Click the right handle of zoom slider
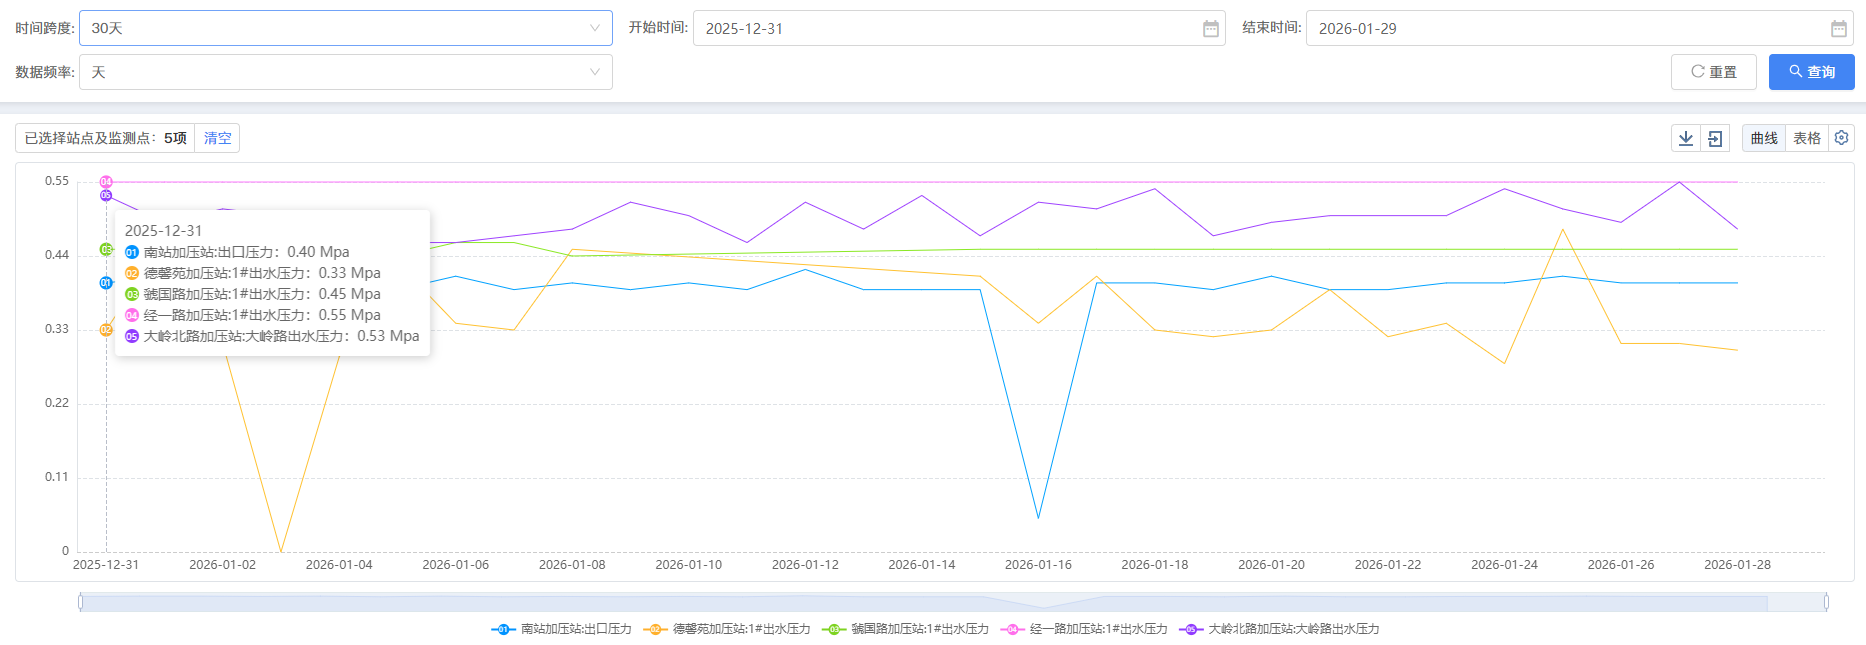The width and height of the screenshot is (1866, 645). [x=1826, y=602]
